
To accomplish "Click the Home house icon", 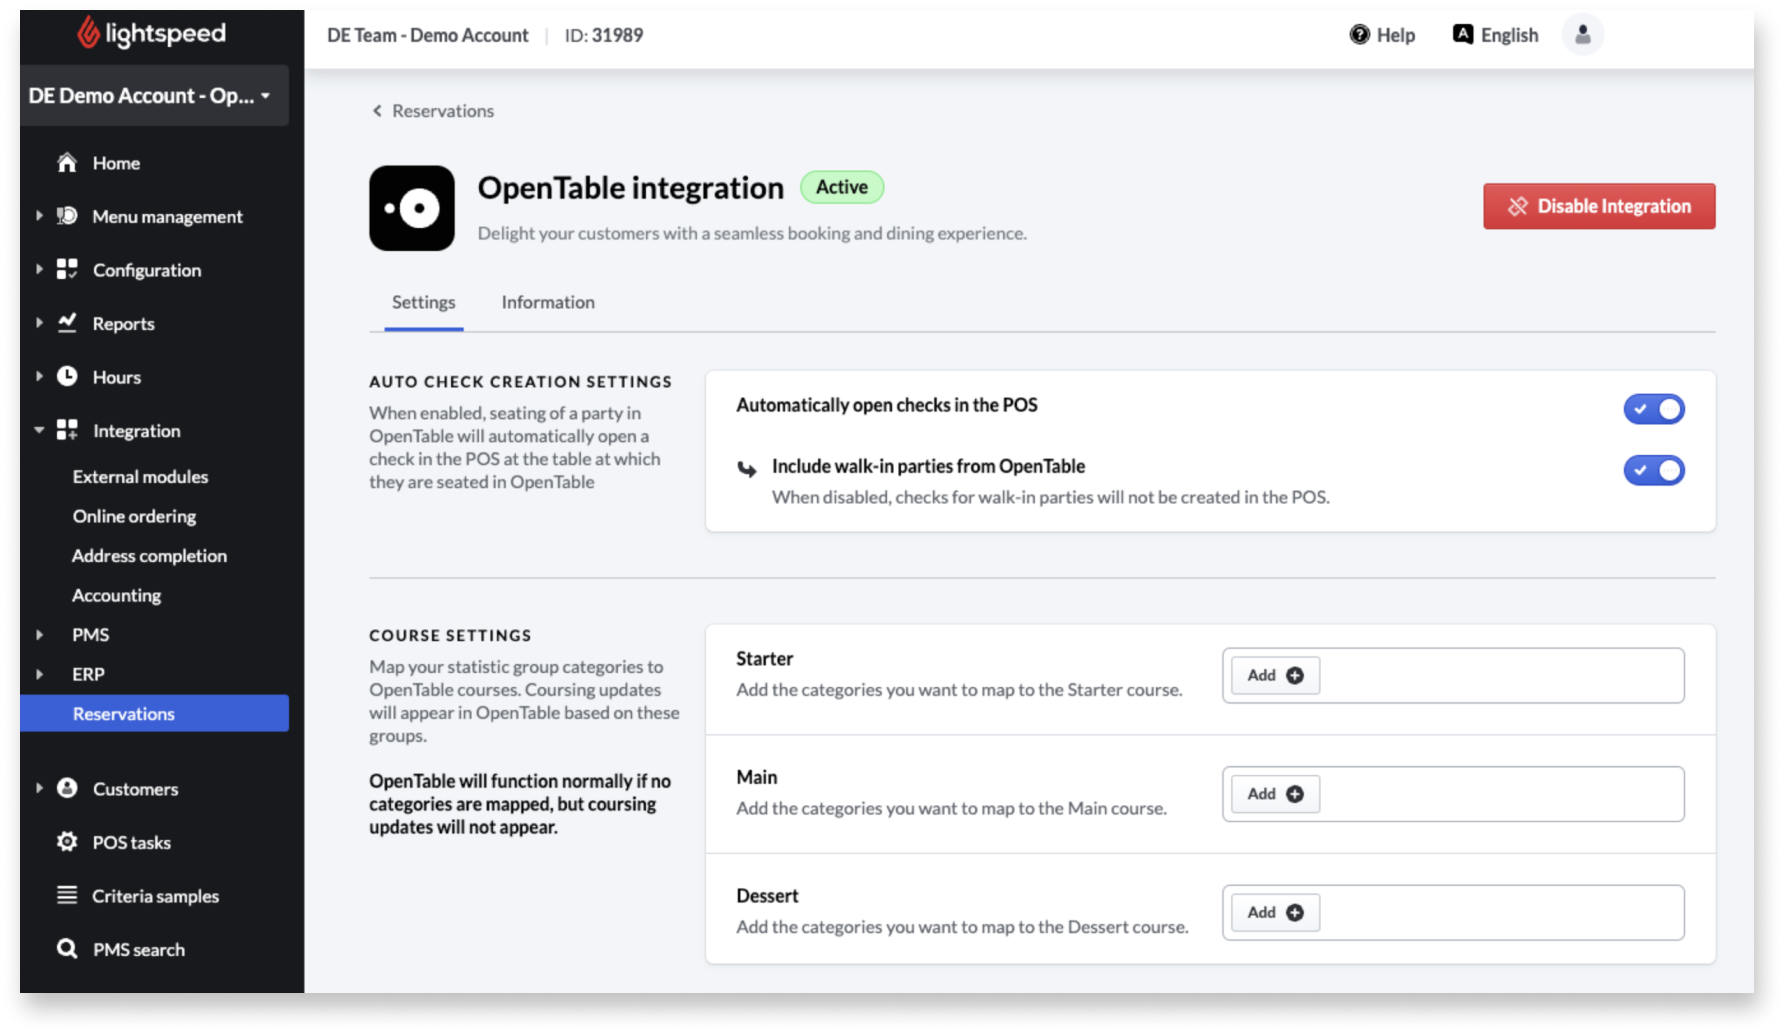I will [67, 162].
